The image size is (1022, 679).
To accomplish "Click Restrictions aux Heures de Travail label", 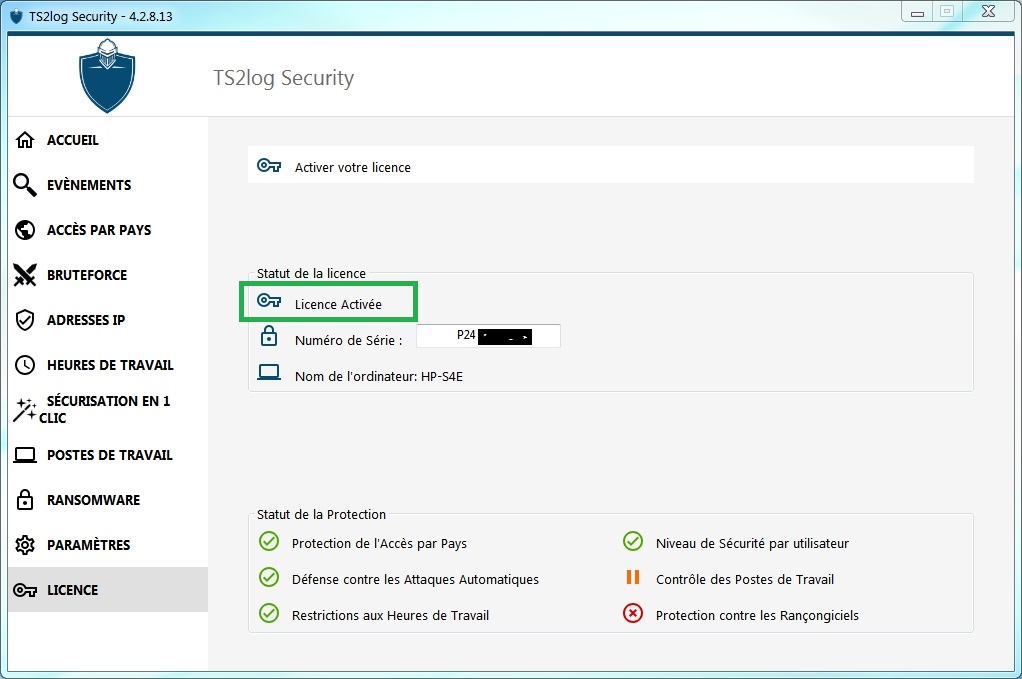I will click(390, 615).
